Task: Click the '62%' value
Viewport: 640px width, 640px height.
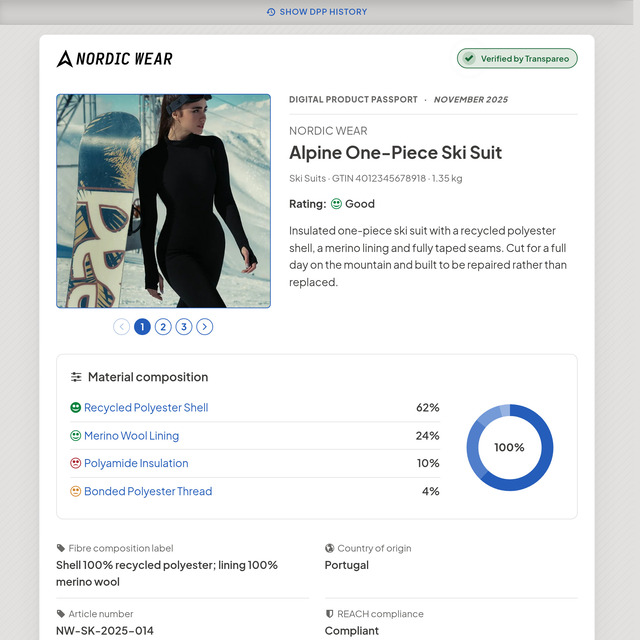Action: (428, 407)
